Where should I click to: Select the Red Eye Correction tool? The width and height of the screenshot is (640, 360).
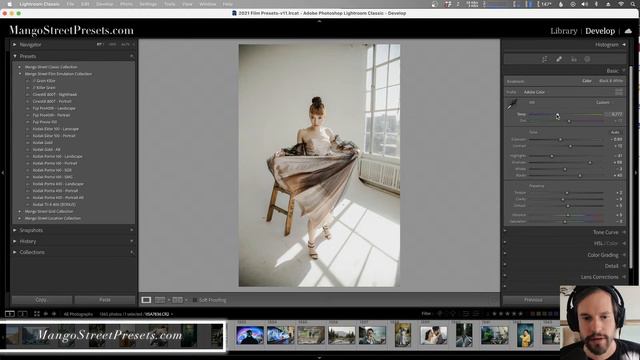click(x=573, y=60)
